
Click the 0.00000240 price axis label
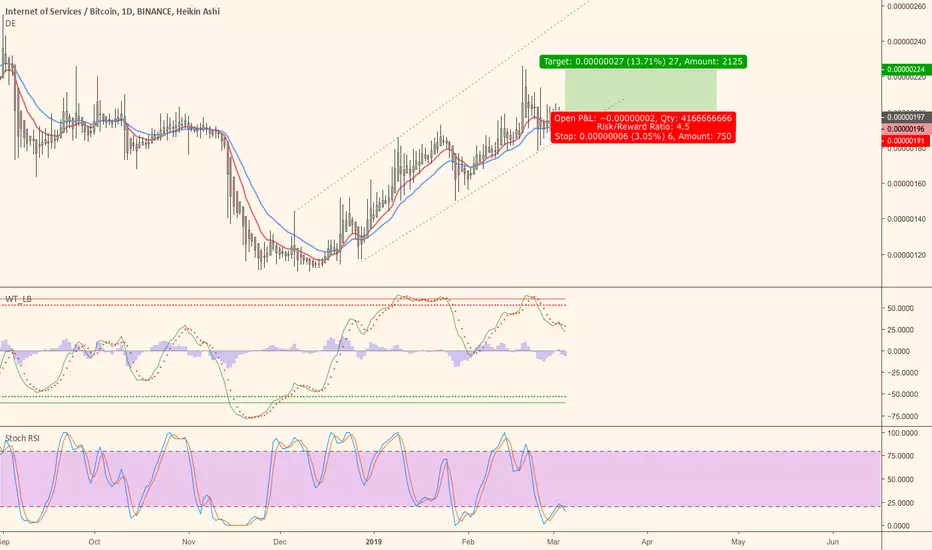906,42
